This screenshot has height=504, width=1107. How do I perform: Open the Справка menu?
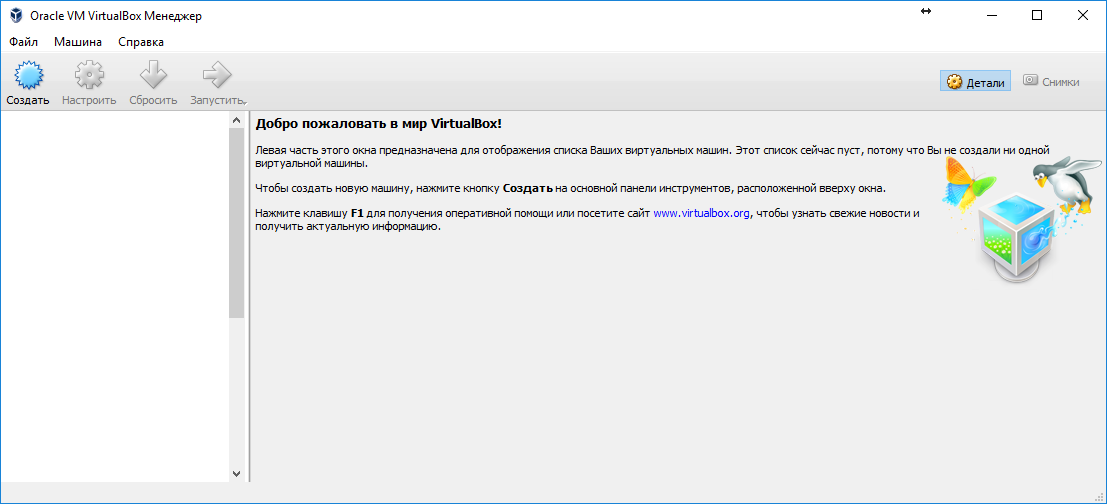click(141, 42)
